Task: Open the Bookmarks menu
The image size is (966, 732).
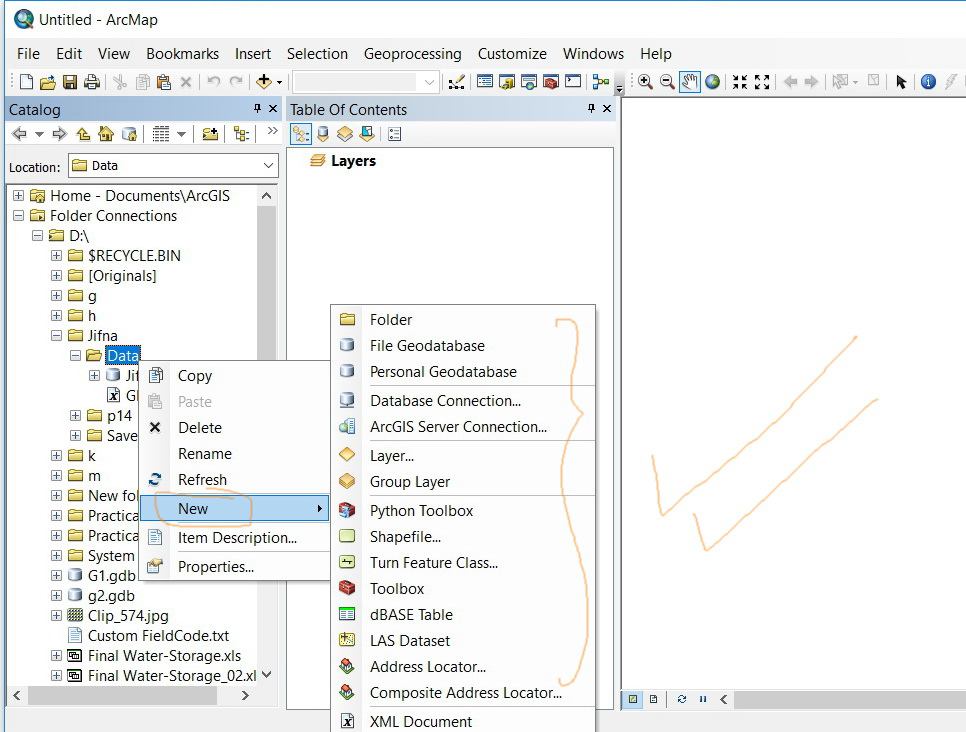Action: tap(182, 54)
